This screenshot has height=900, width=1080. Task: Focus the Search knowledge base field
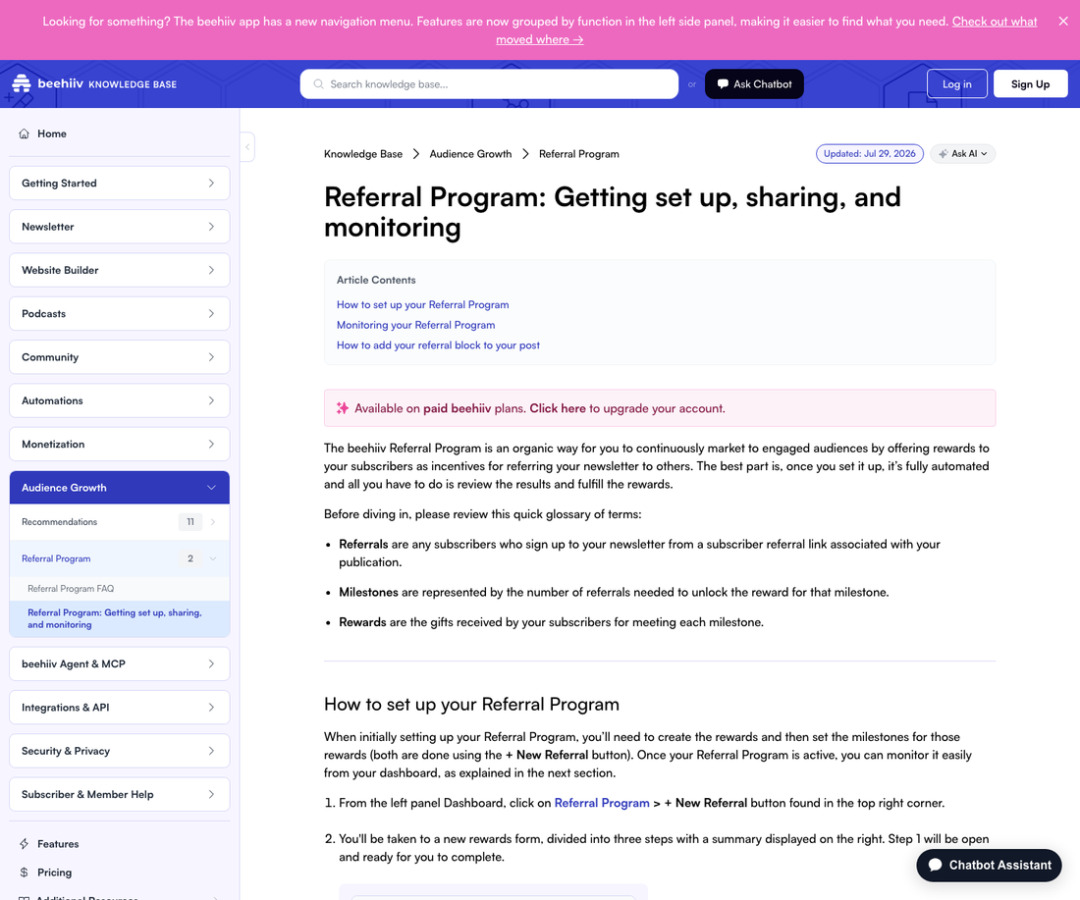pos(489,84)
